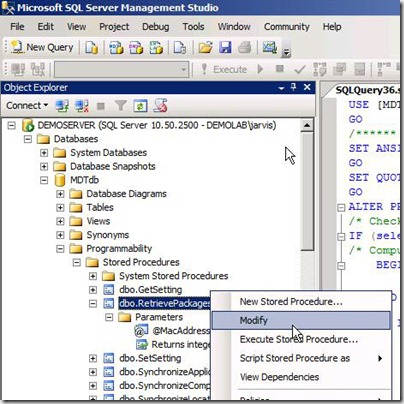Collapse the Programmability folder
The height and width of the screenshot is (404, 404).
pyautogui.click(x=60, y=249)
